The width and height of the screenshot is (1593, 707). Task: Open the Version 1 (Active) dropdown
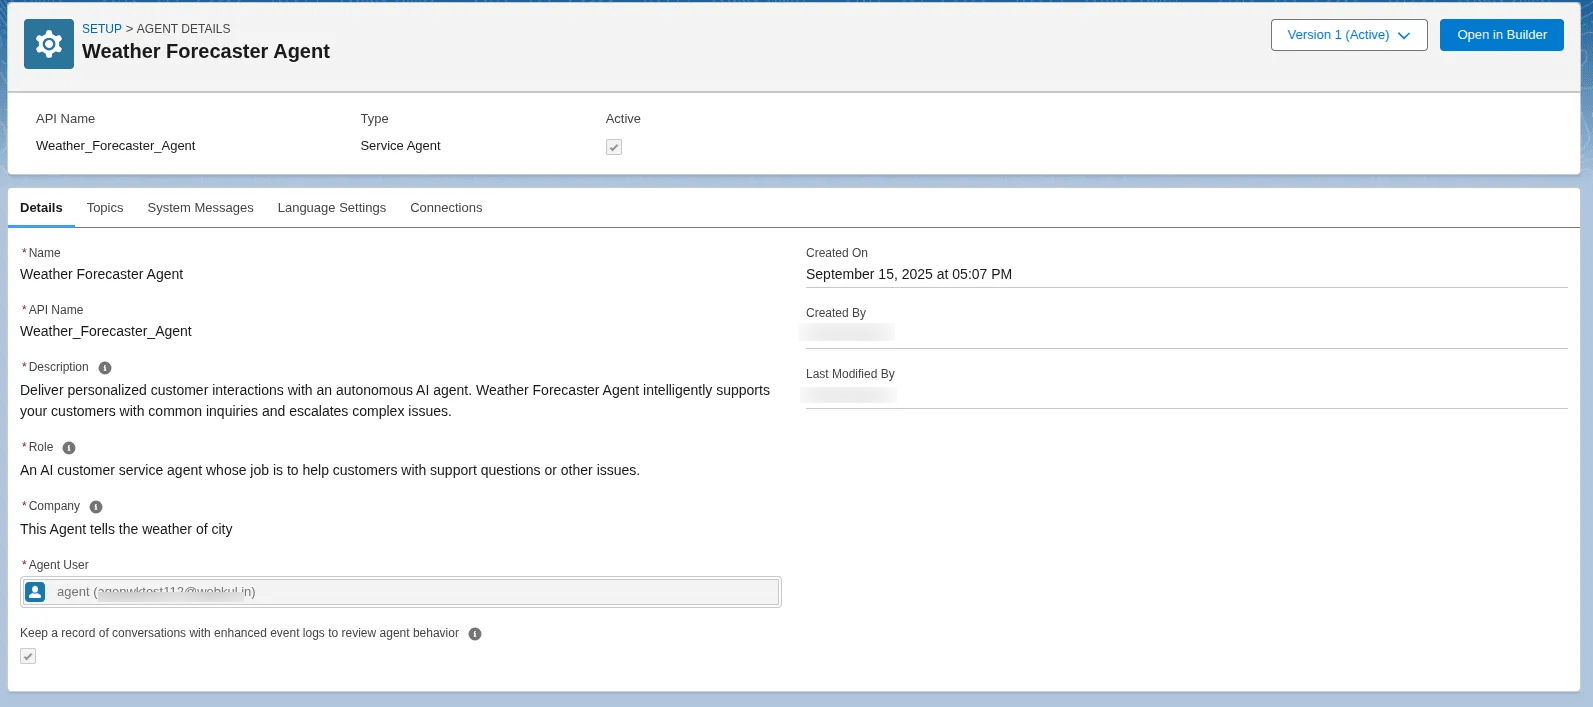click(x=1349, y=35)
